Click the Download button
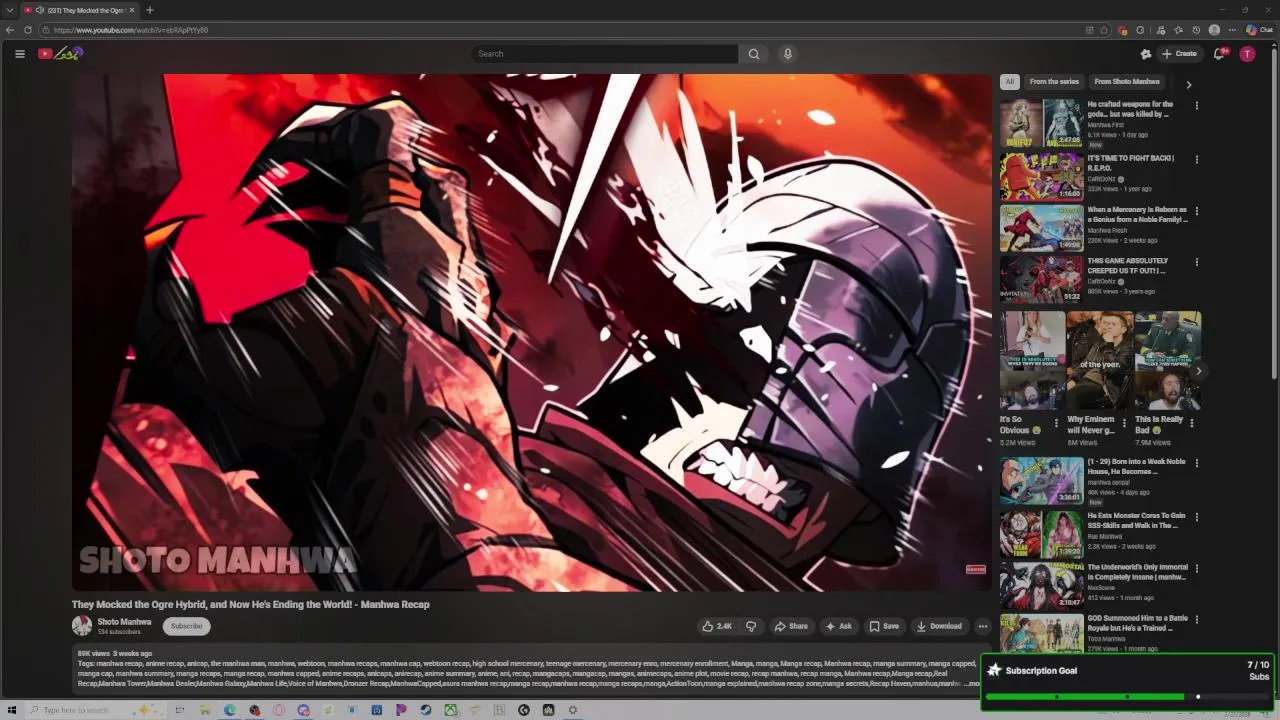The height and width of the screenshot is (720, 1280). pyautogui.click(x=939, y=626)
